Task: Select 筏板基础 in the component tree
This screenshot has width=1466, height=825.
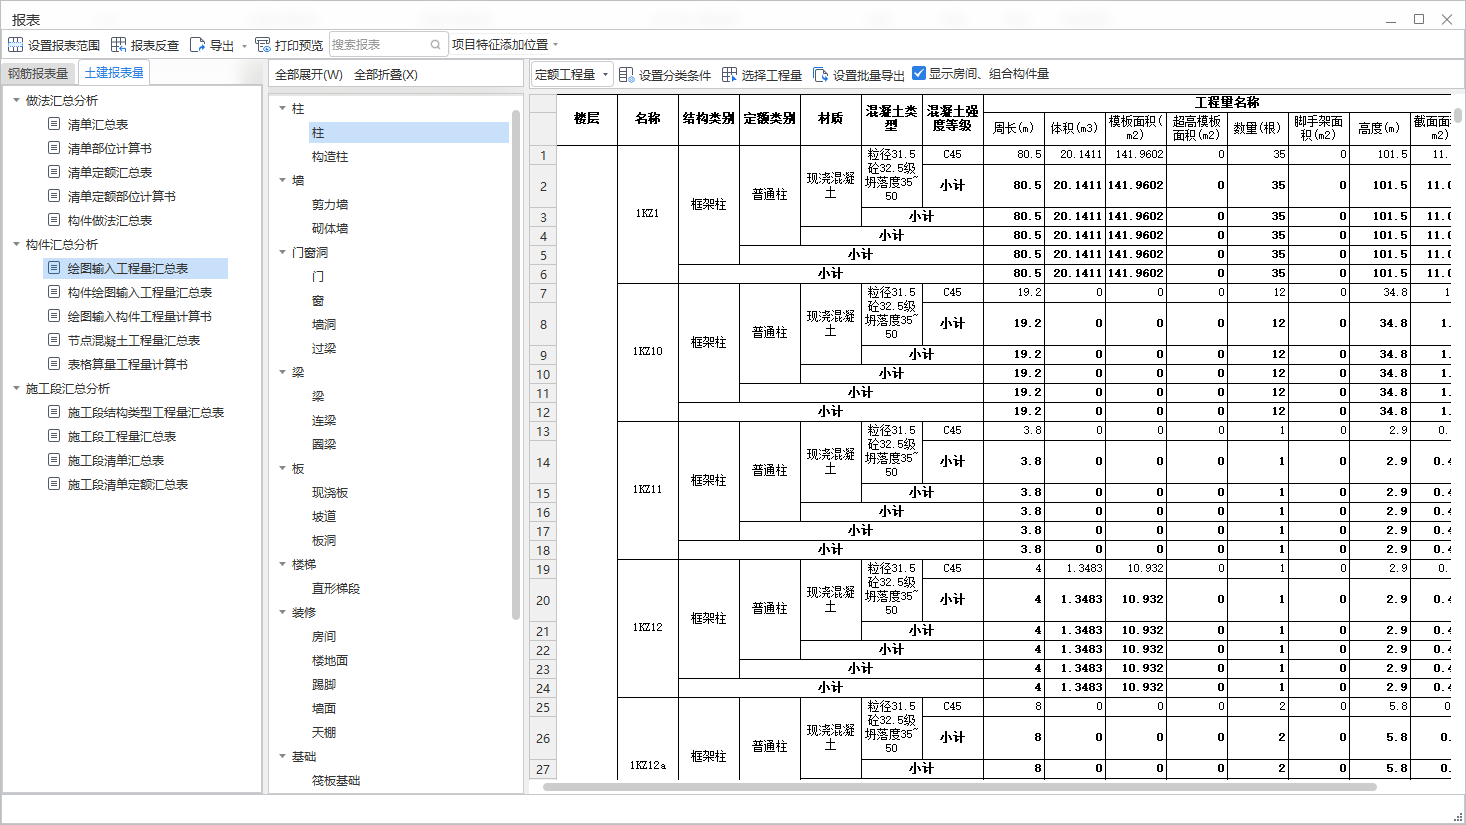Action: tap(336, 781)
